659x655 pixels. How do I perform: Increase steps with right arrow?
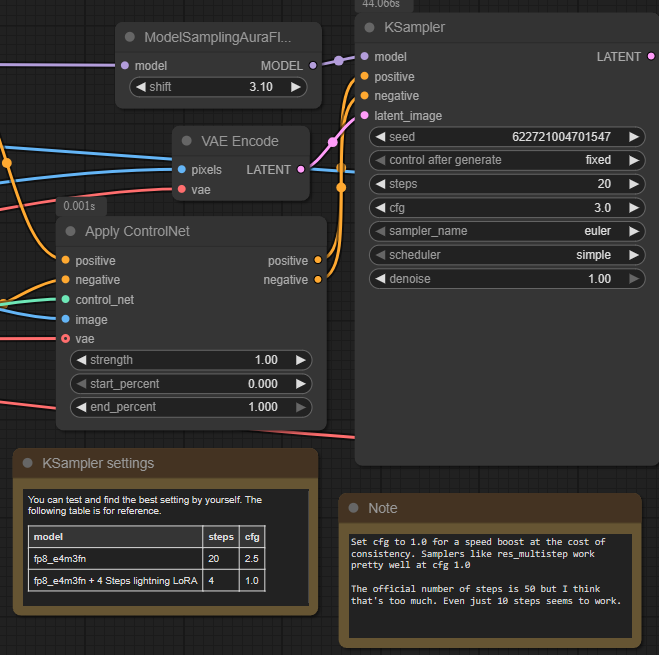point(634,184)
